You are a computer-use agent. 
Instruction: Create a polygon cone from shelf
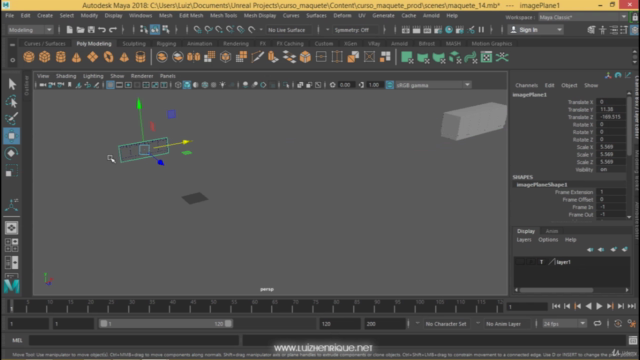(76, 57)
